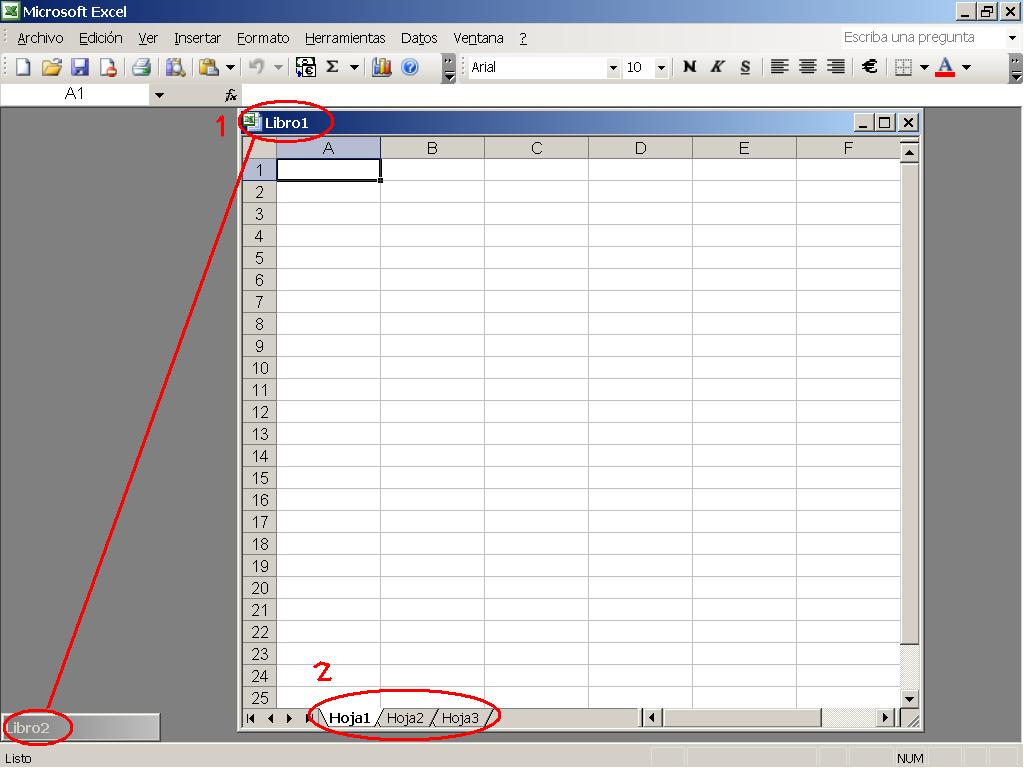Go to the previous sheet tab arrow
This screenshot has width=1024, height=768.
point(270,718)
